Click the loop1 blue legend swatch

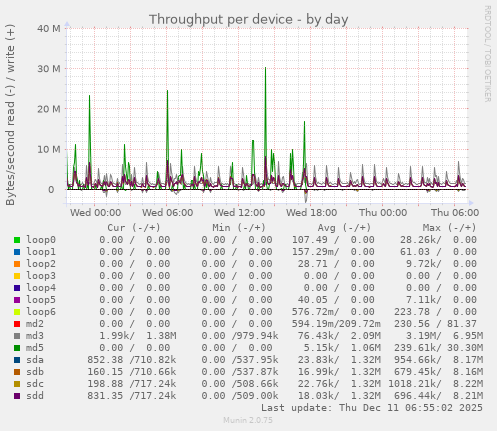click(x=17, y=252)
